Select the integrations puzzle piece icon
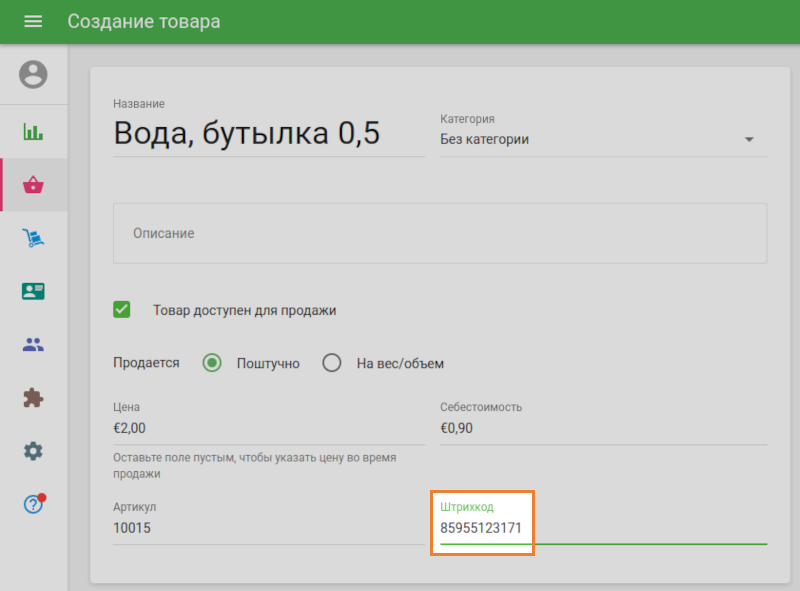This screenshot has width=800, height=591. (33, 397)
